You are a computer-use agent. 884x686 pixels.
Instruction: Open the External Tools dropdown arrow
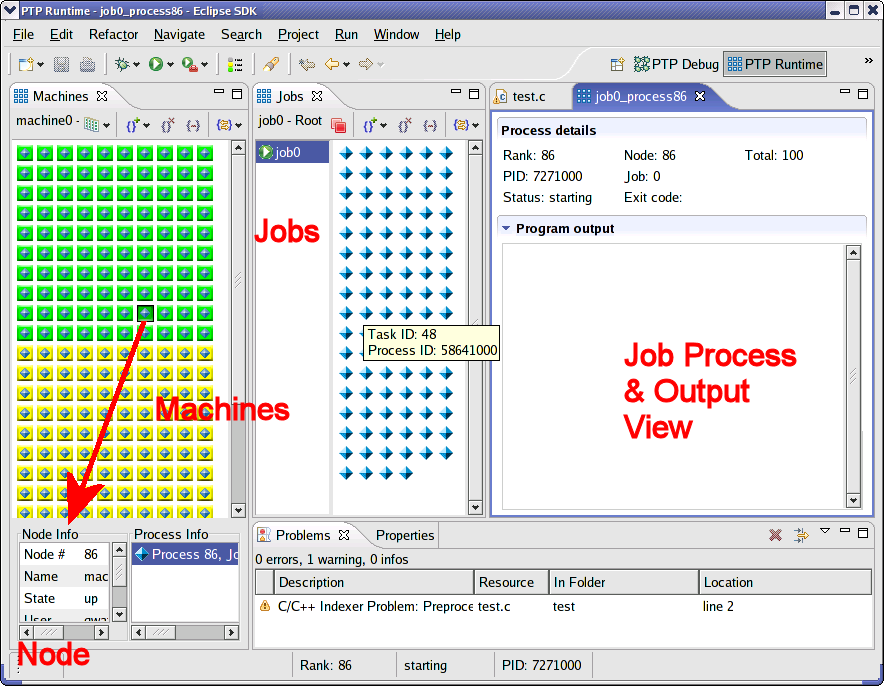tap(205, 65)
